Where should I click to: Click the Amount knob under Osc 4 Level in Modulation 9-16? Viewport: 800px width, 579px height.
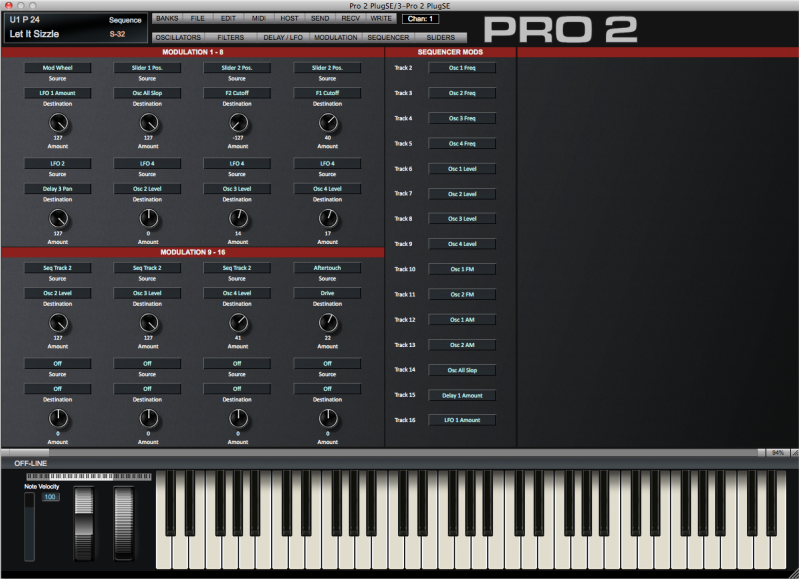[x=238, y=323]
